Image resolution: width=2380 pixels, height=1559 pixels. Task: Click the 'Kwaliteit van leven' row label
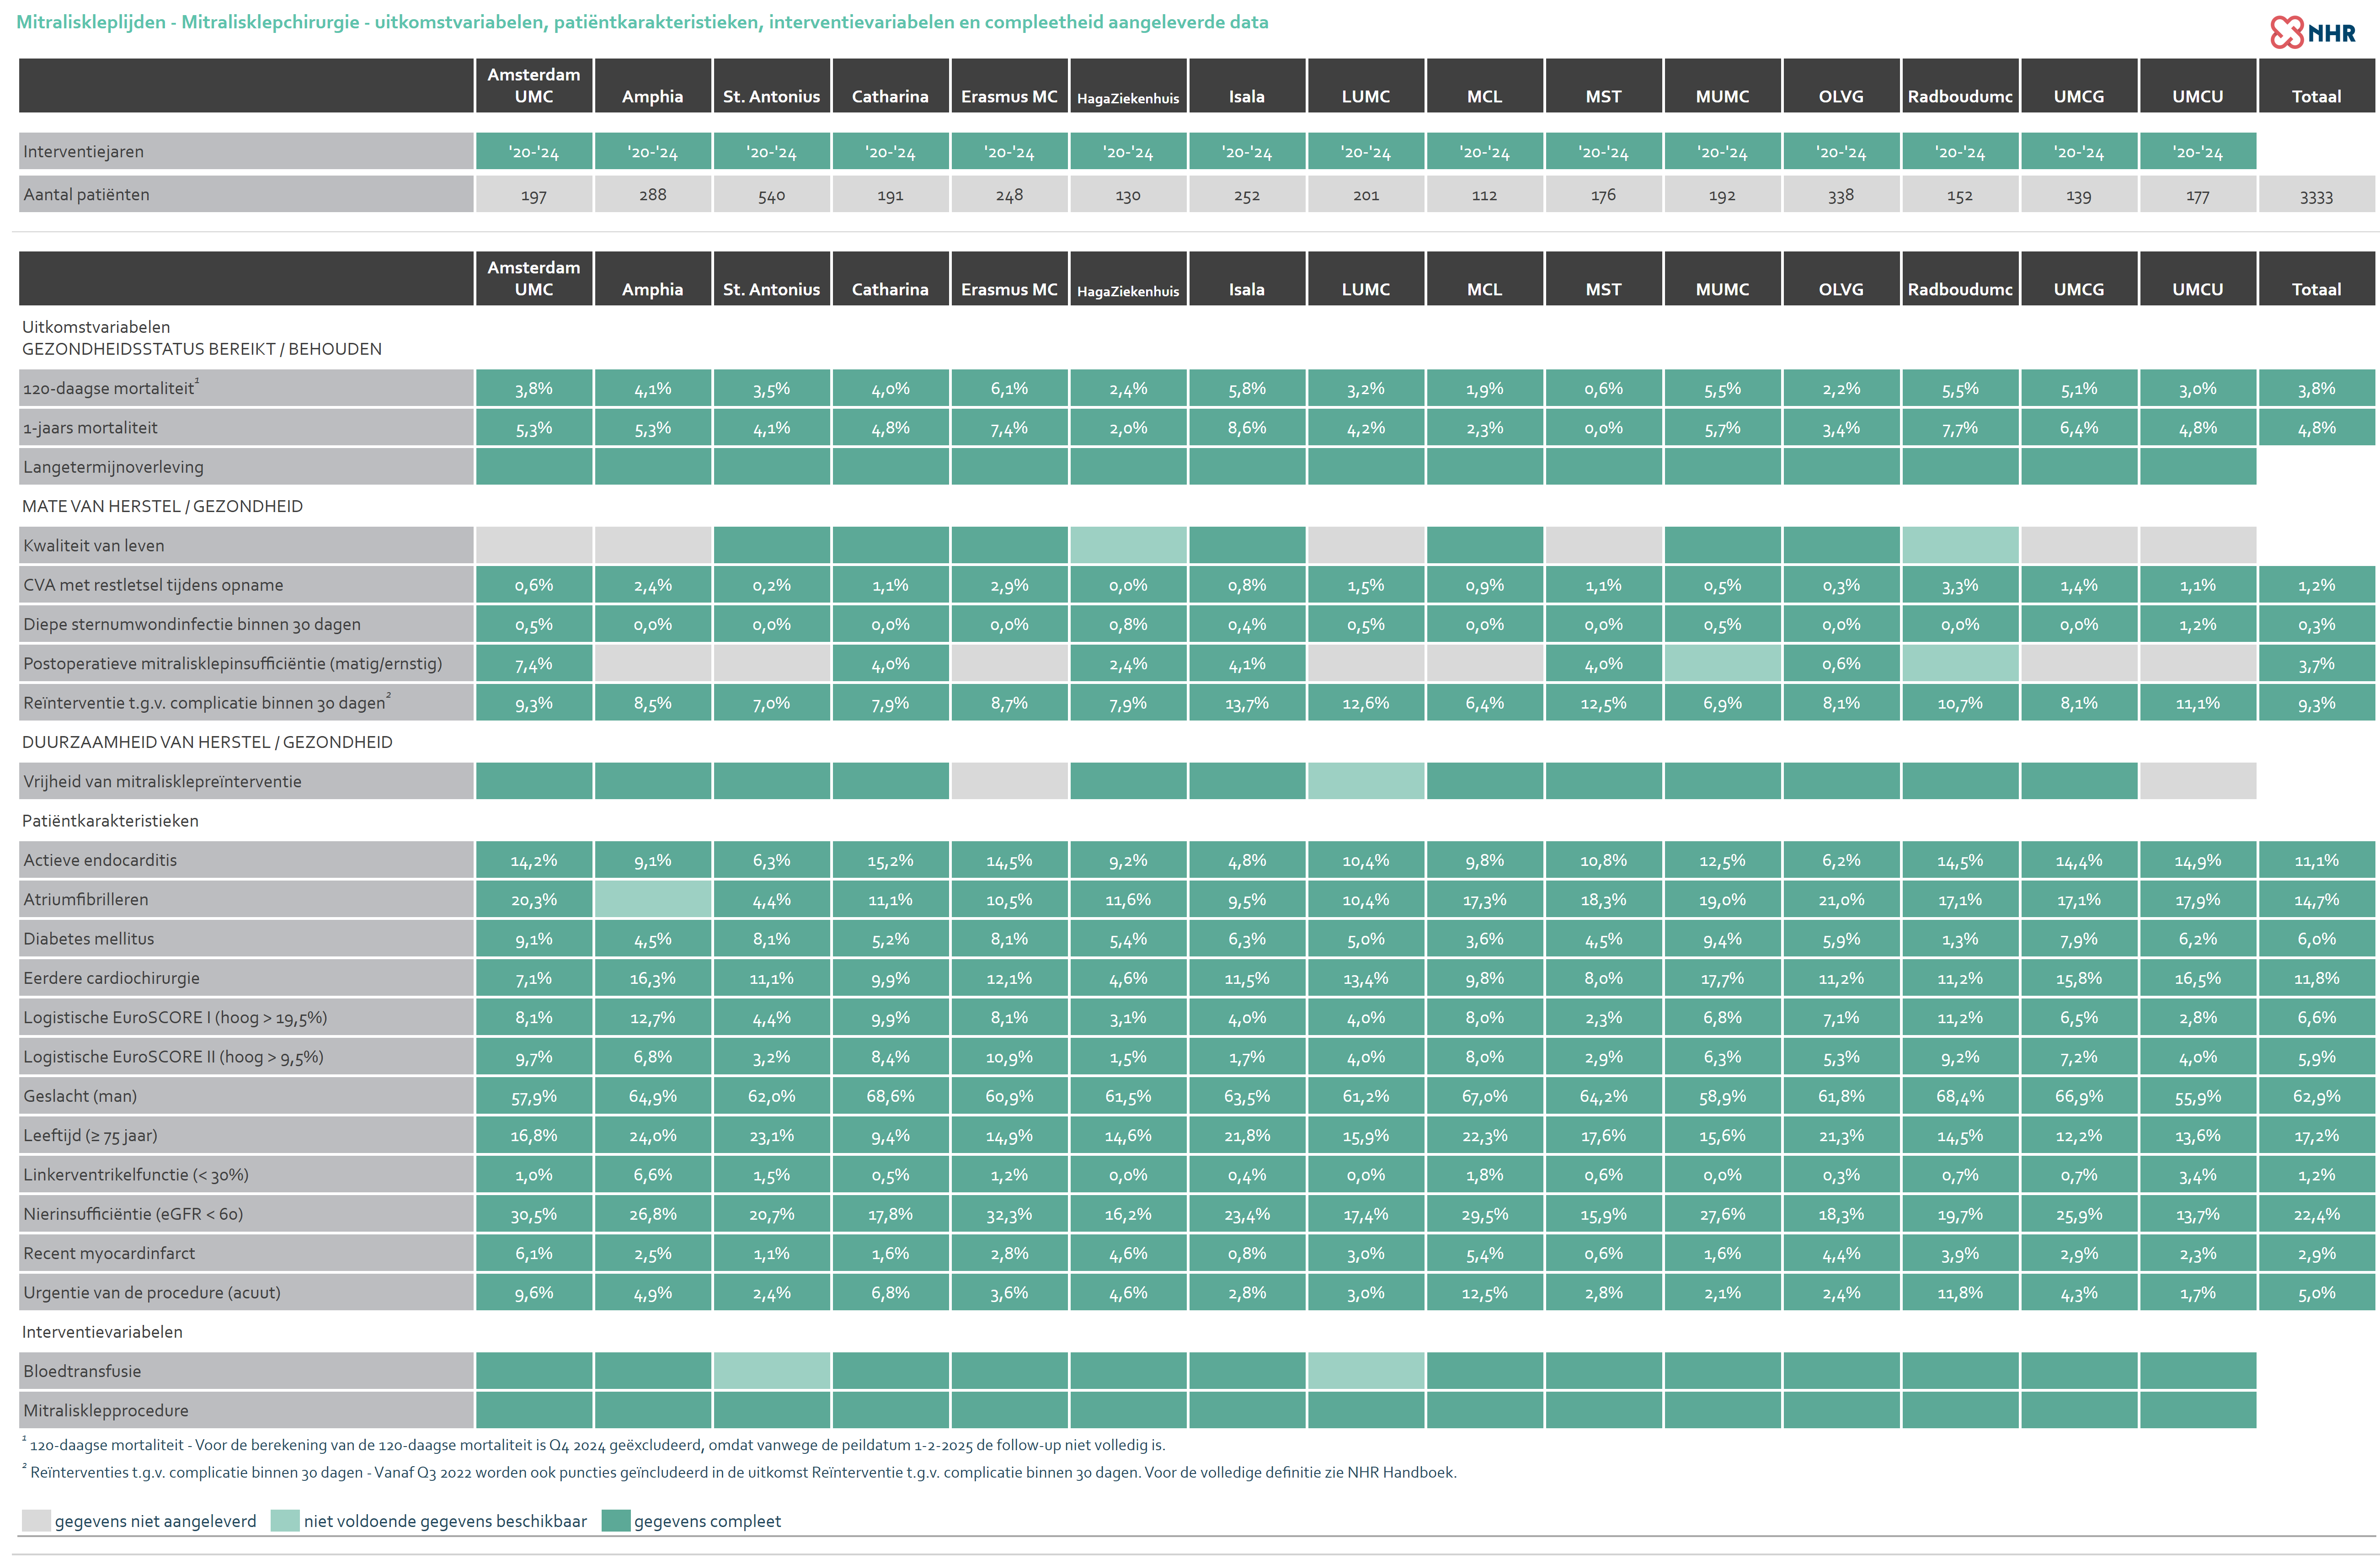[x=94, y=545]
